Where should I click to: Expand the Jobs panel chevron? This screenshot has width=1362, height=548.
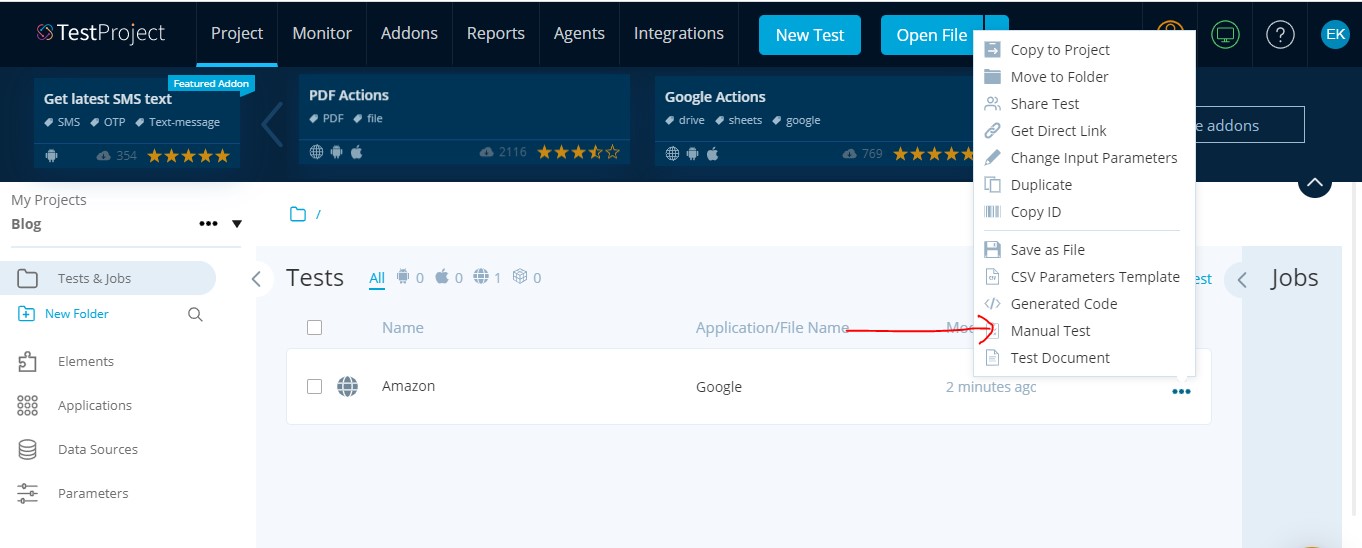pyautogui.click(x=1242, y=279)
